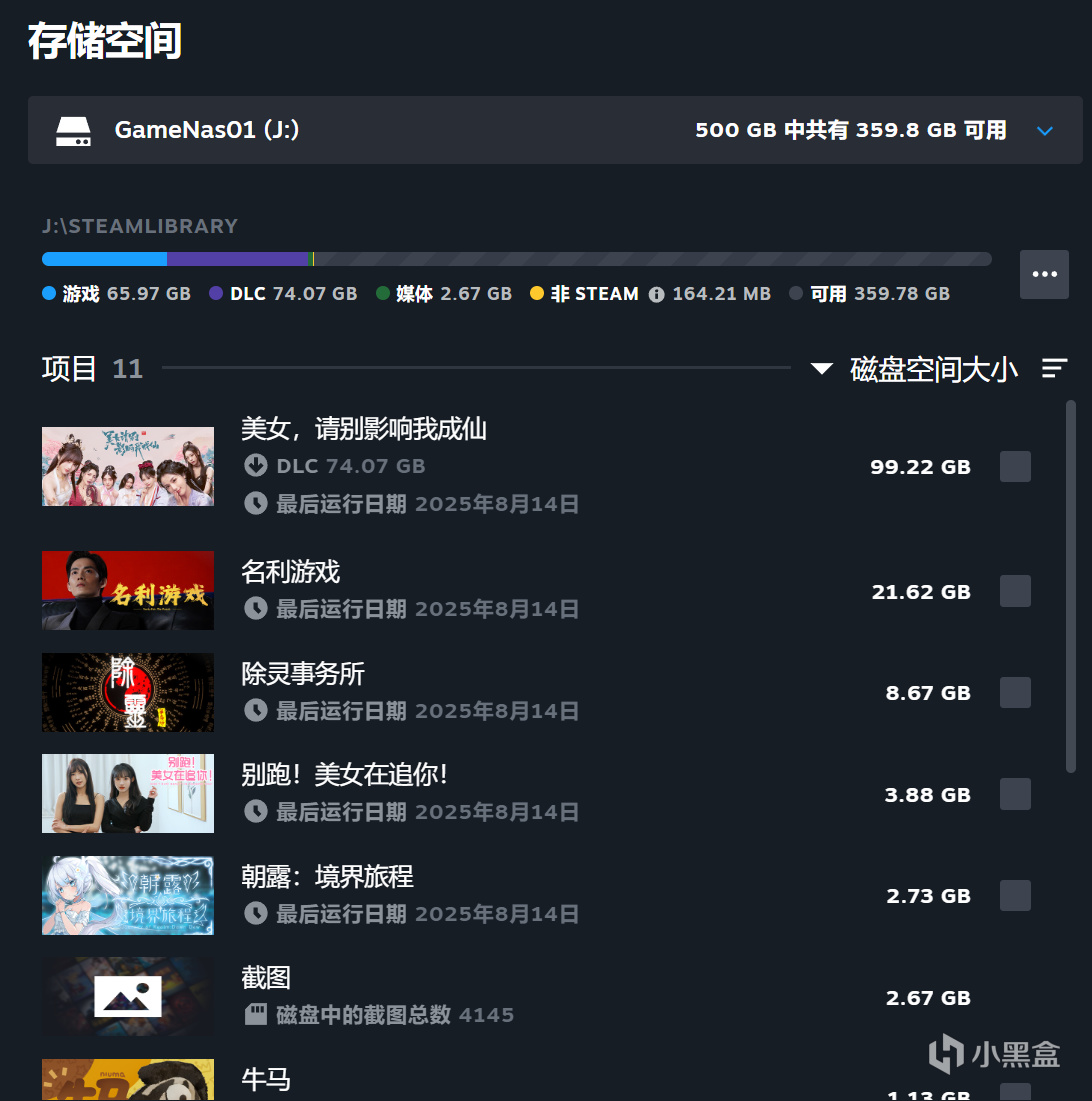Click the 美女，请别影响我成仙 thumbnail

click(128, 466)
